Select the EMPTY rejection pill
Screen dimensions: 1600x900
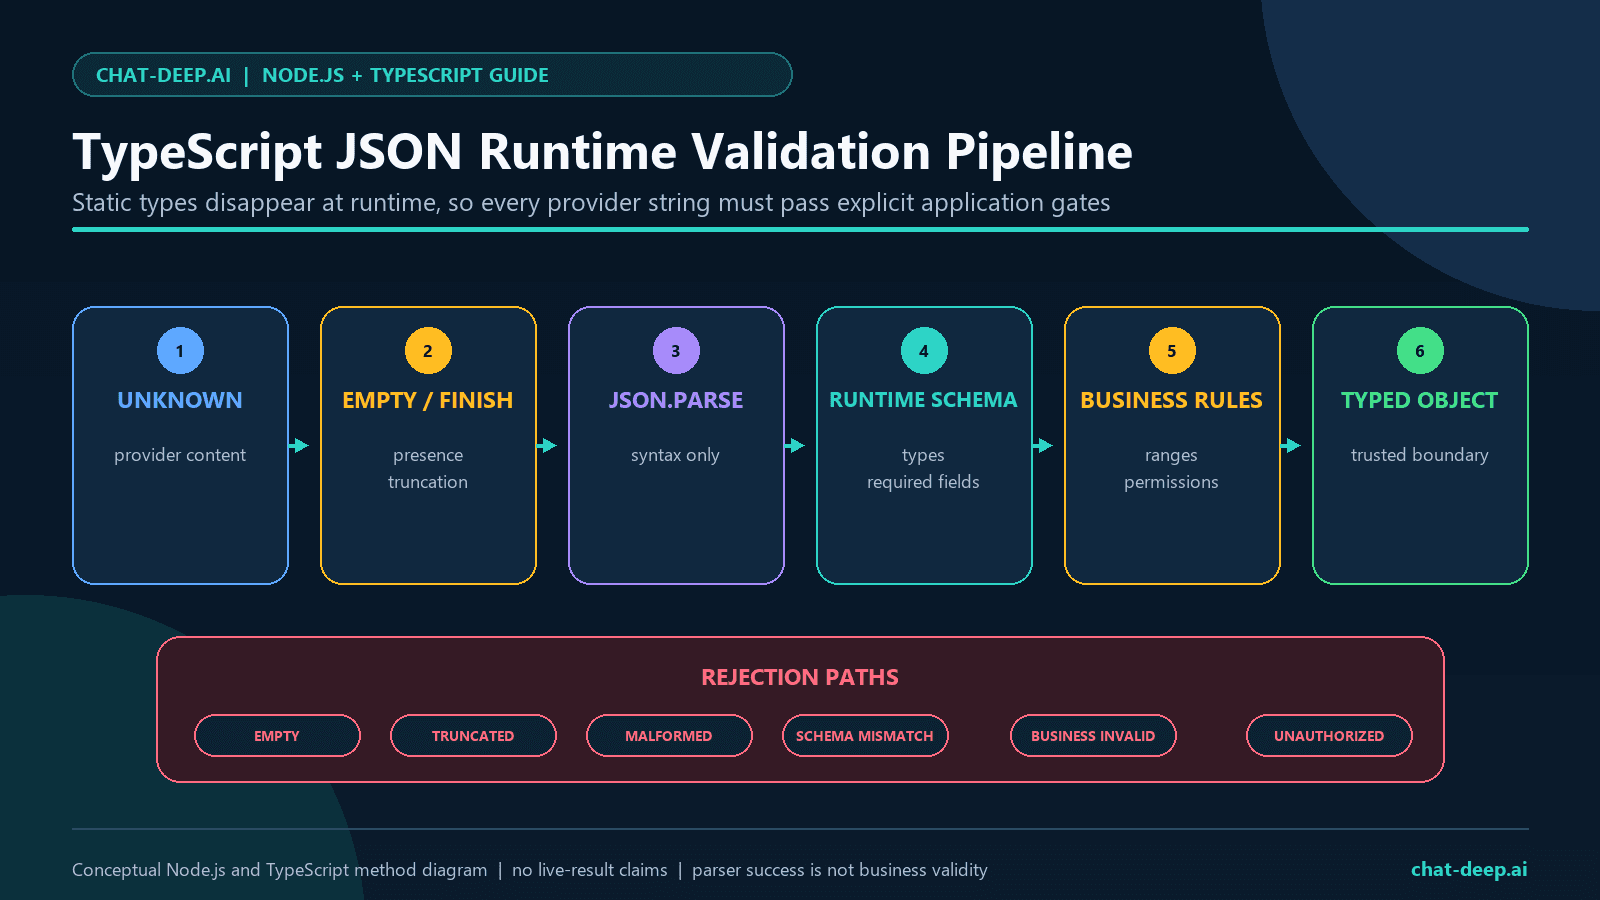click(x=277, y=736)
